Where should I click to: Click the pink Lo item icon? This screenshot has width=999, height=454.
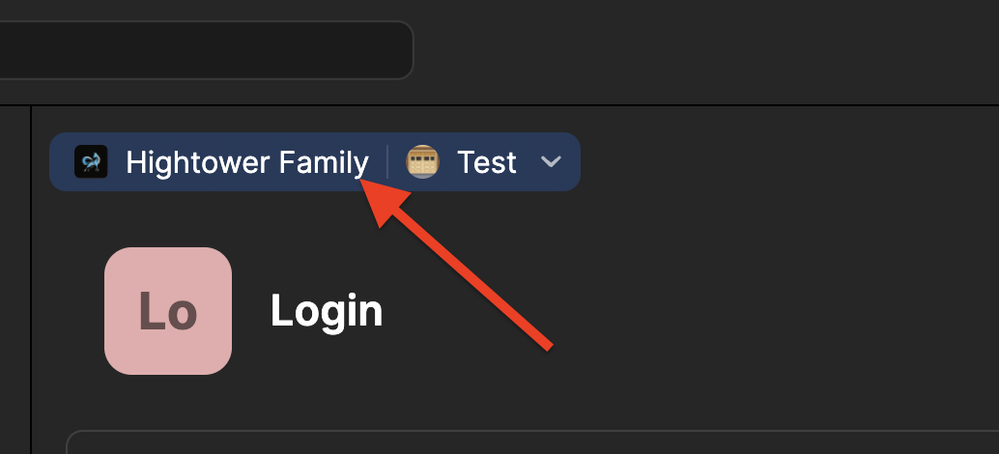[x=168, y=311]
